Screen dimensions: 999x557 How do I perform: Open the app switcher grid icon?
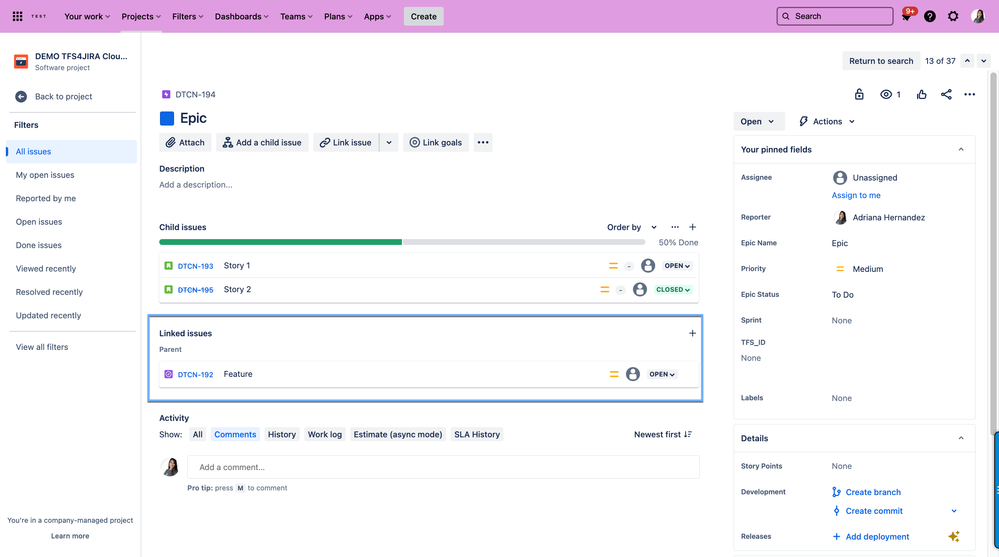tap(17, 16)
